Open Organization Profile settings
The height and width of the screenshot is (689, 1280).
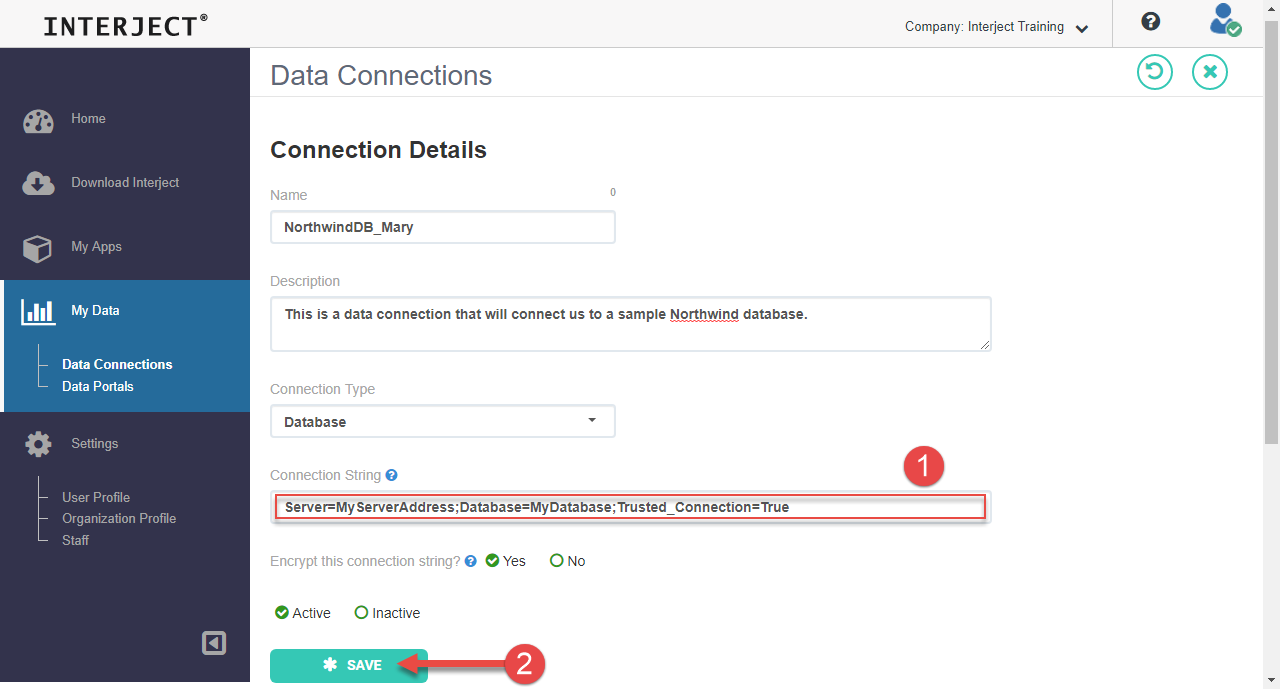click(x=119, y=518)
